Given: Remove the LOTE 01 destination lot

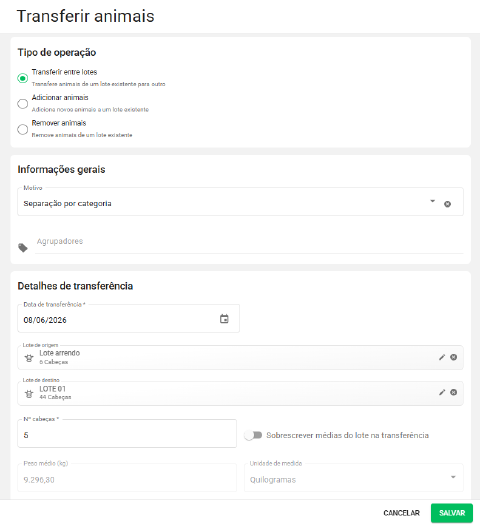Looking at the screenshot, I should [x=453, y=392].
